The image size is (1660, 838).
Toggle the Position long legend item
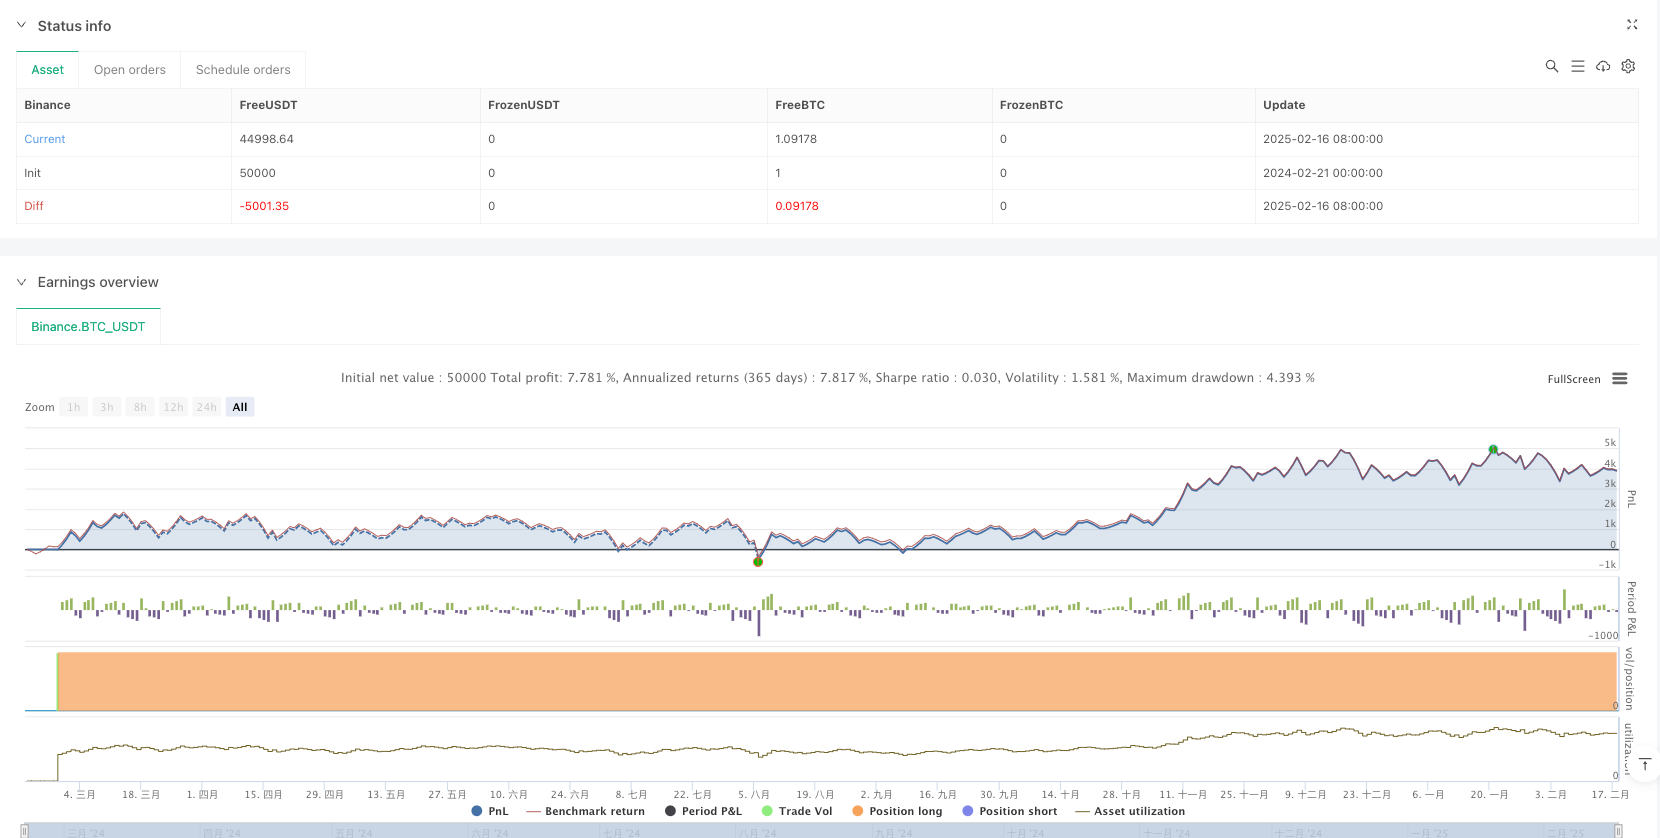click(x=897, y=811)
